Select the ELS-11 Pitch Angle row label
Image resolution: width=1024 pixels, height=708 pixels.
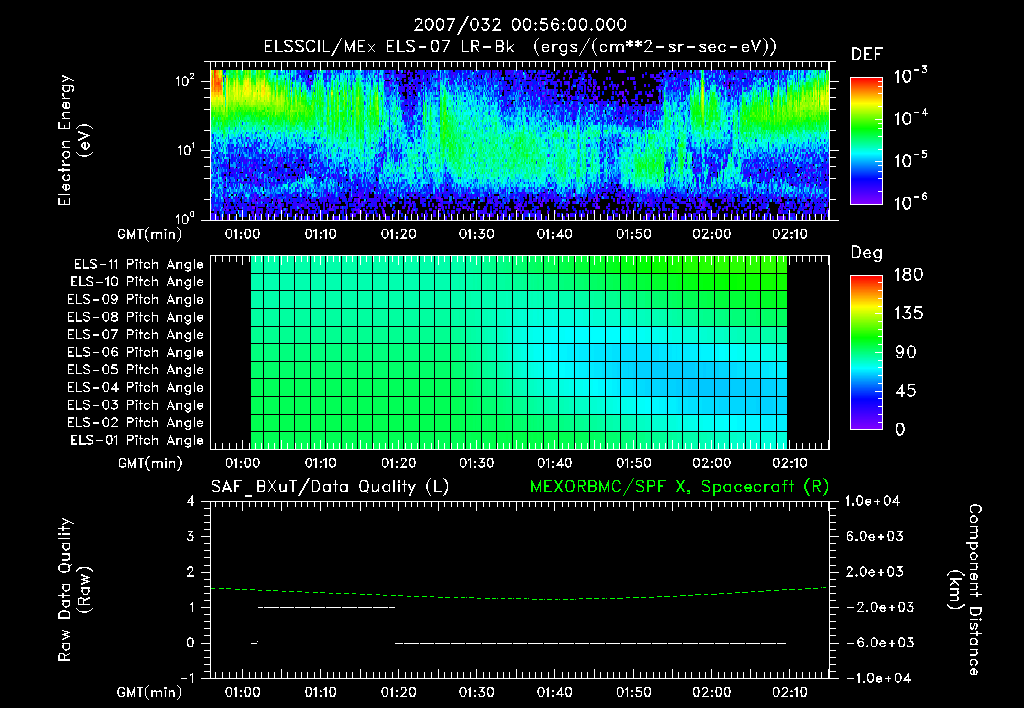click(138, 265)
